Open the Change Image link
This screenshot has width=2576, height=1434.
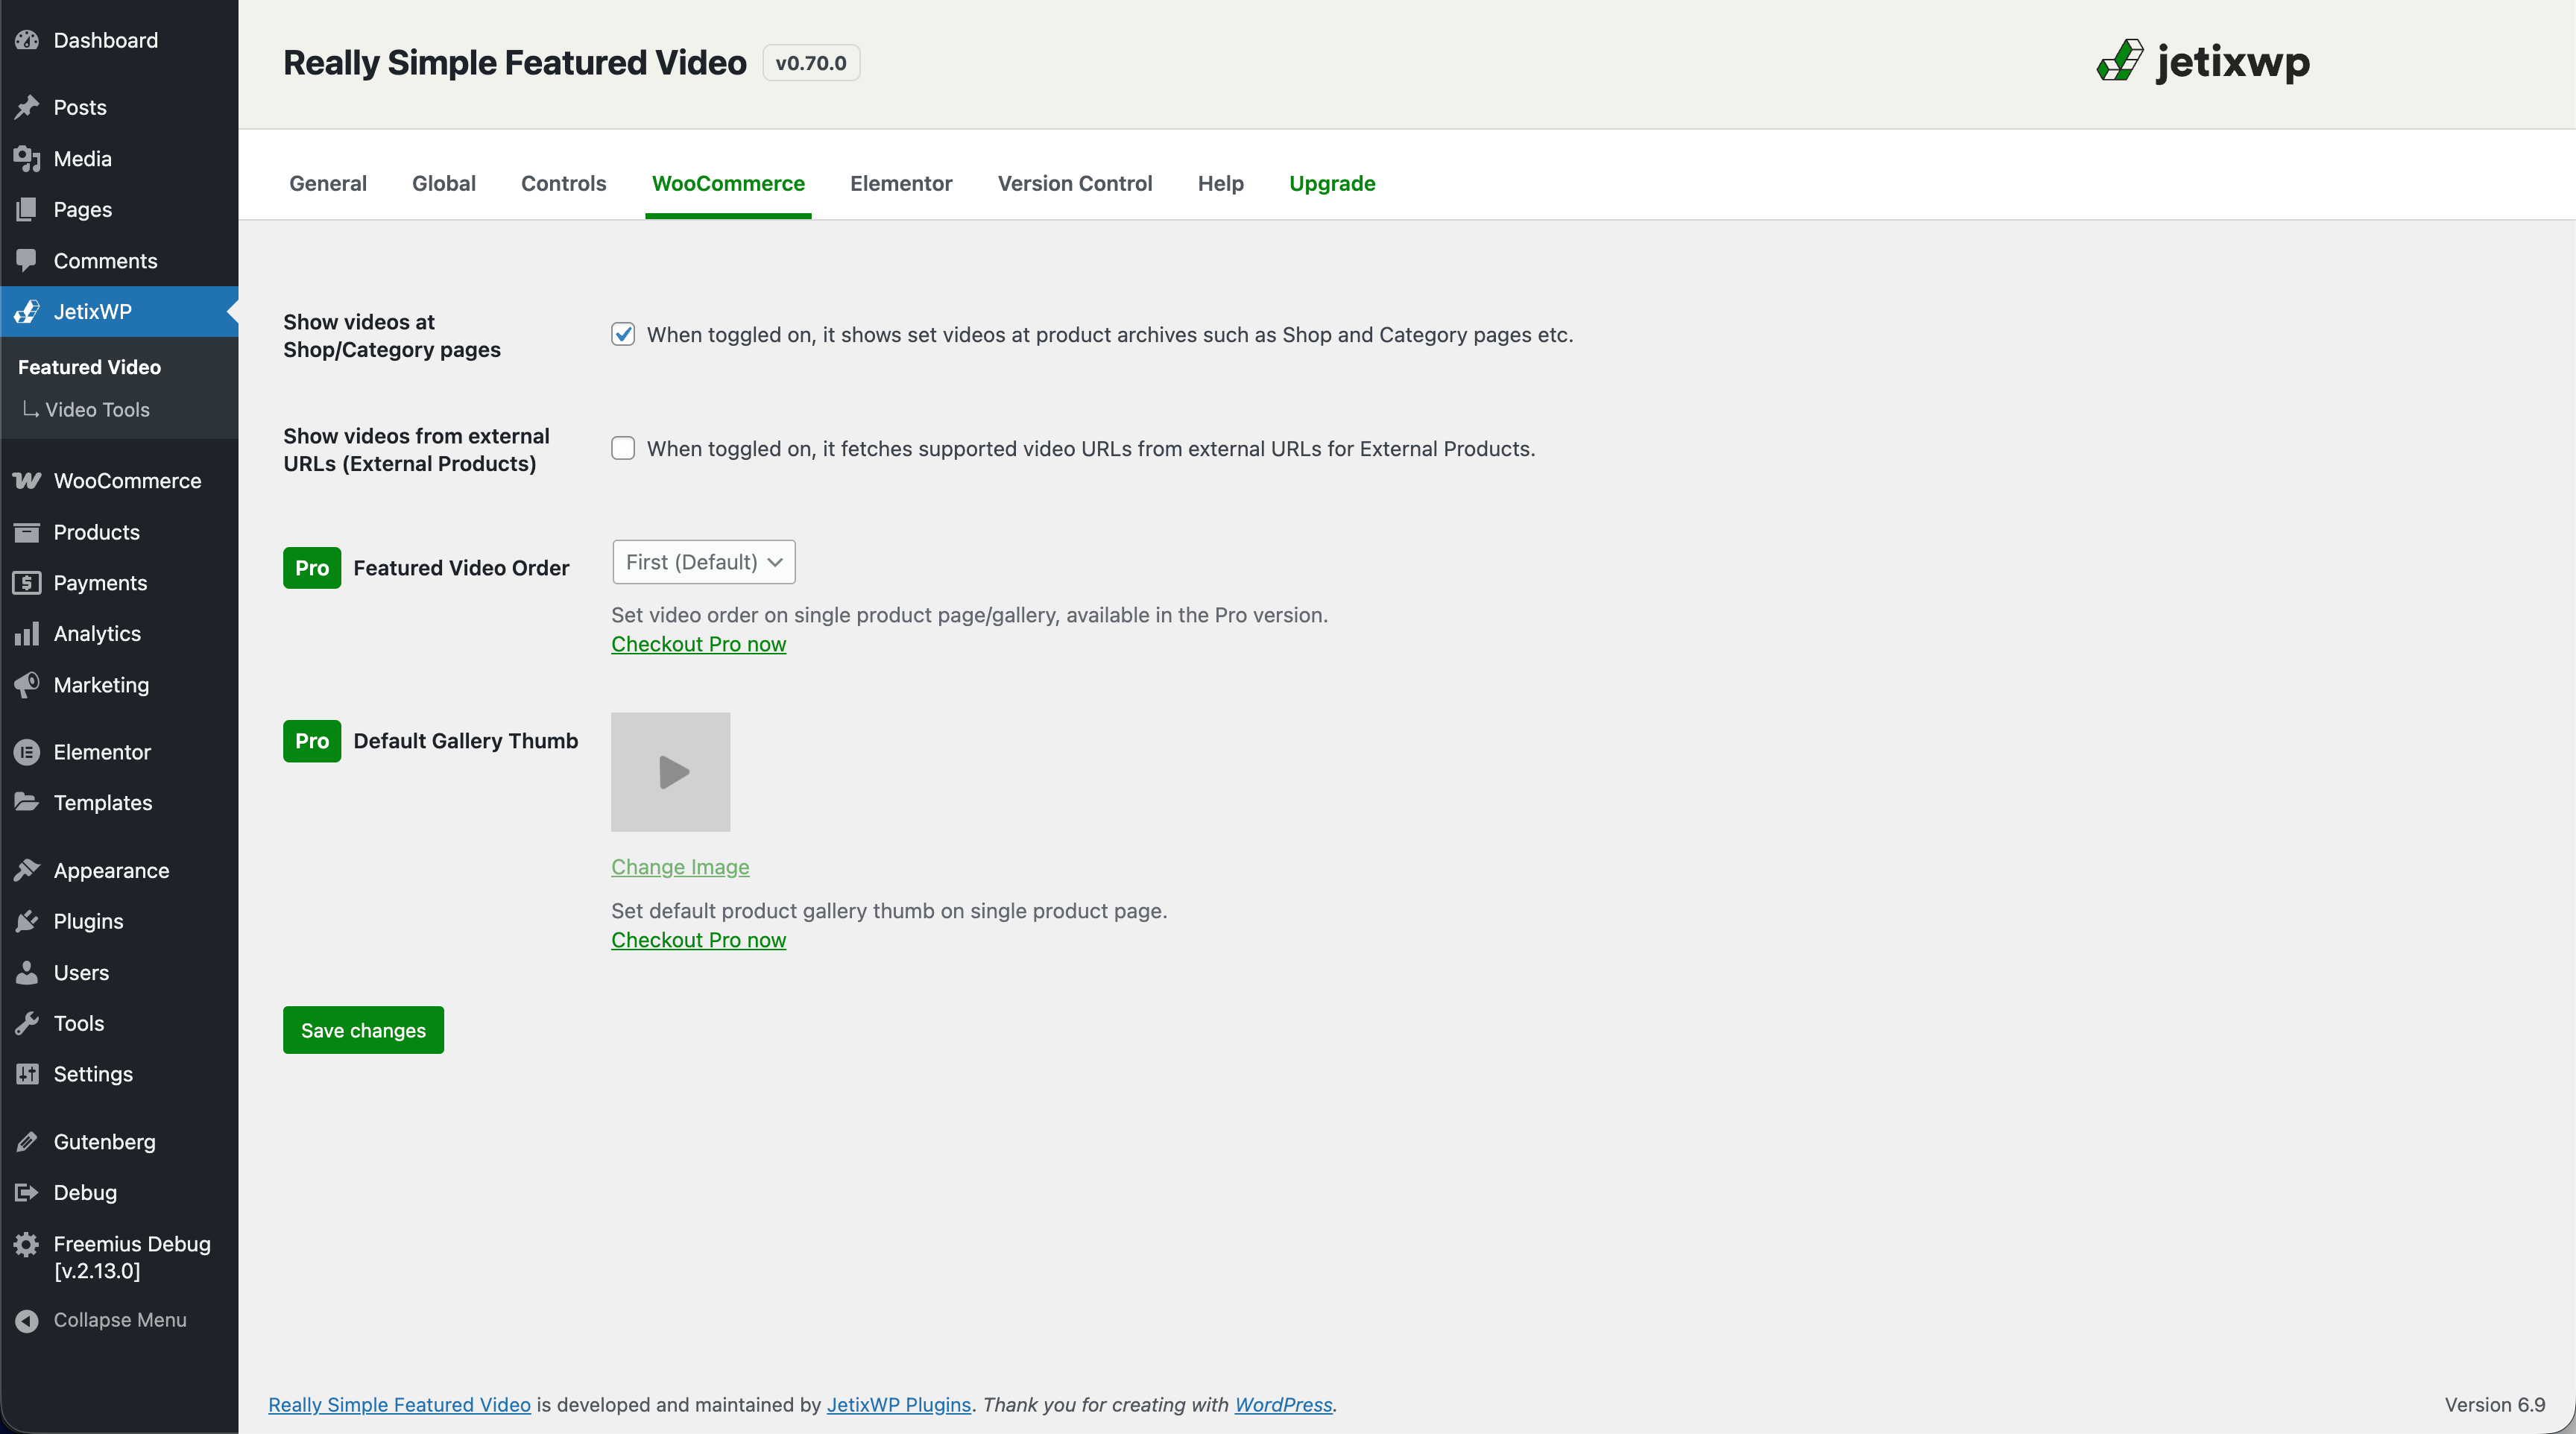679,867
